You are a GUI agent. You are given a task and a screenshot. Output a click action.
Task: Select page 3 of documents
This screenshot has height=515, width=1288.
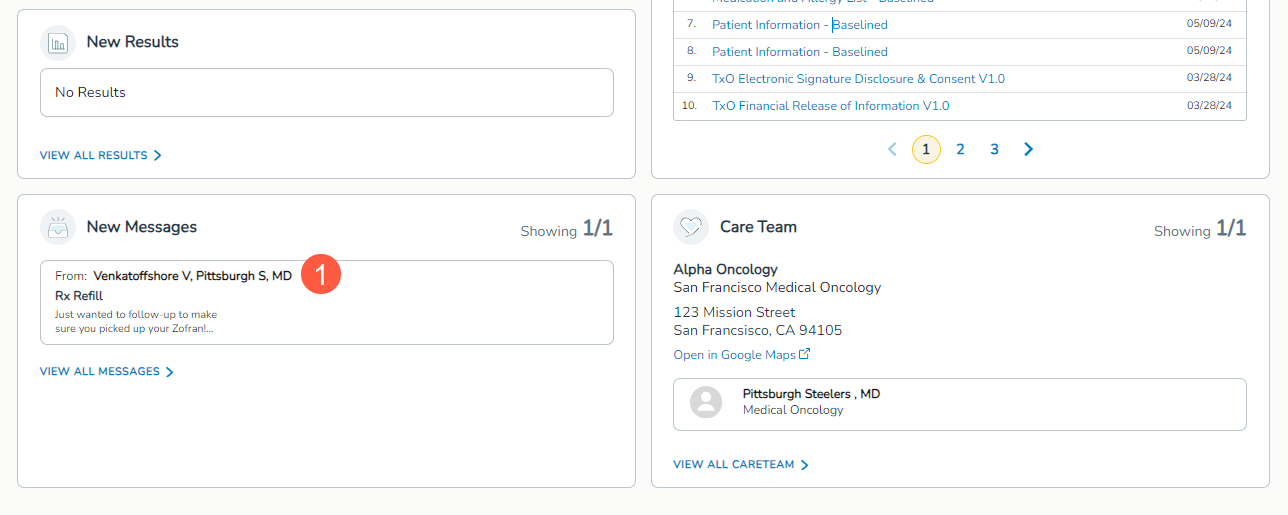pyautogui.click(x=994, y=149)
